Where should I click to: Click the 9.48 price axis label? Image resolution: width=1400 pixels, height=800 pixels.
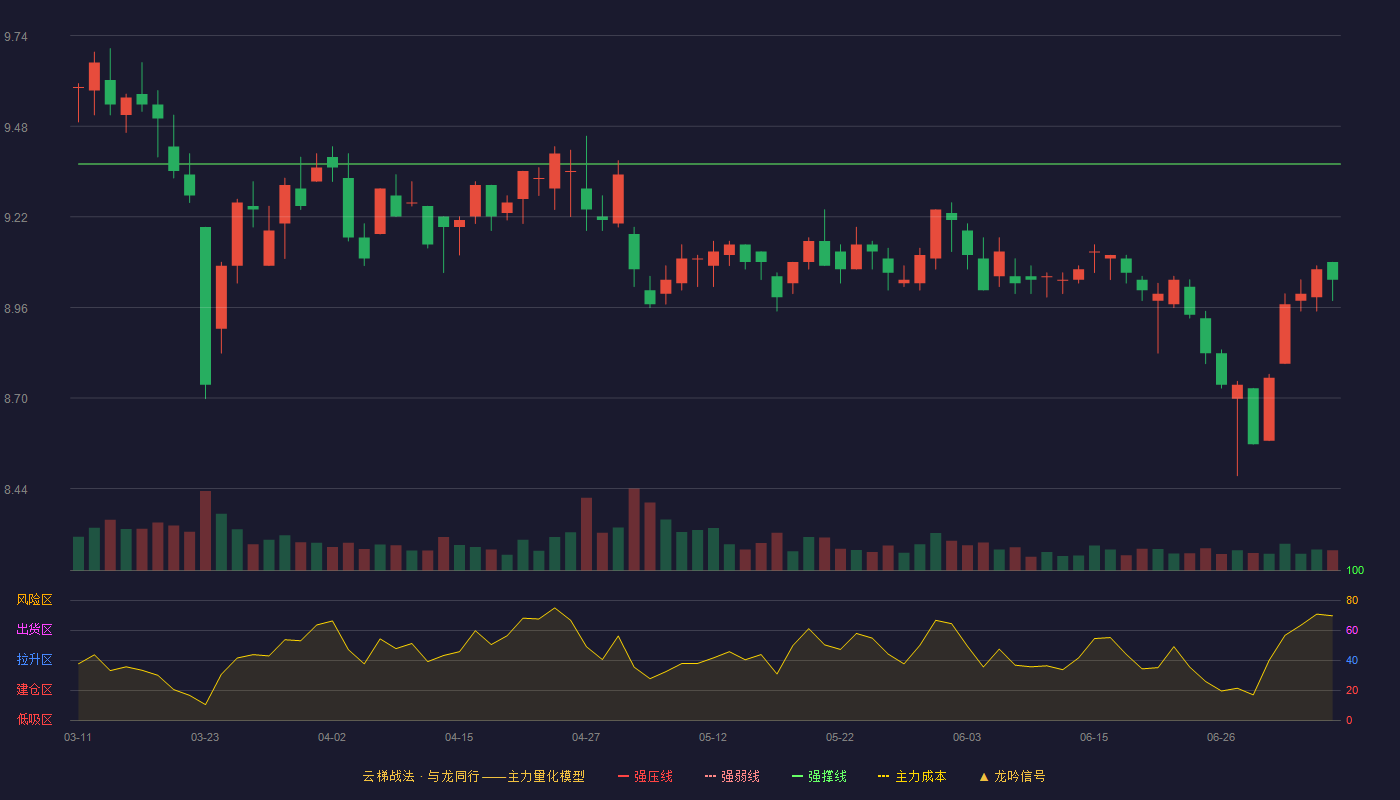16,128
